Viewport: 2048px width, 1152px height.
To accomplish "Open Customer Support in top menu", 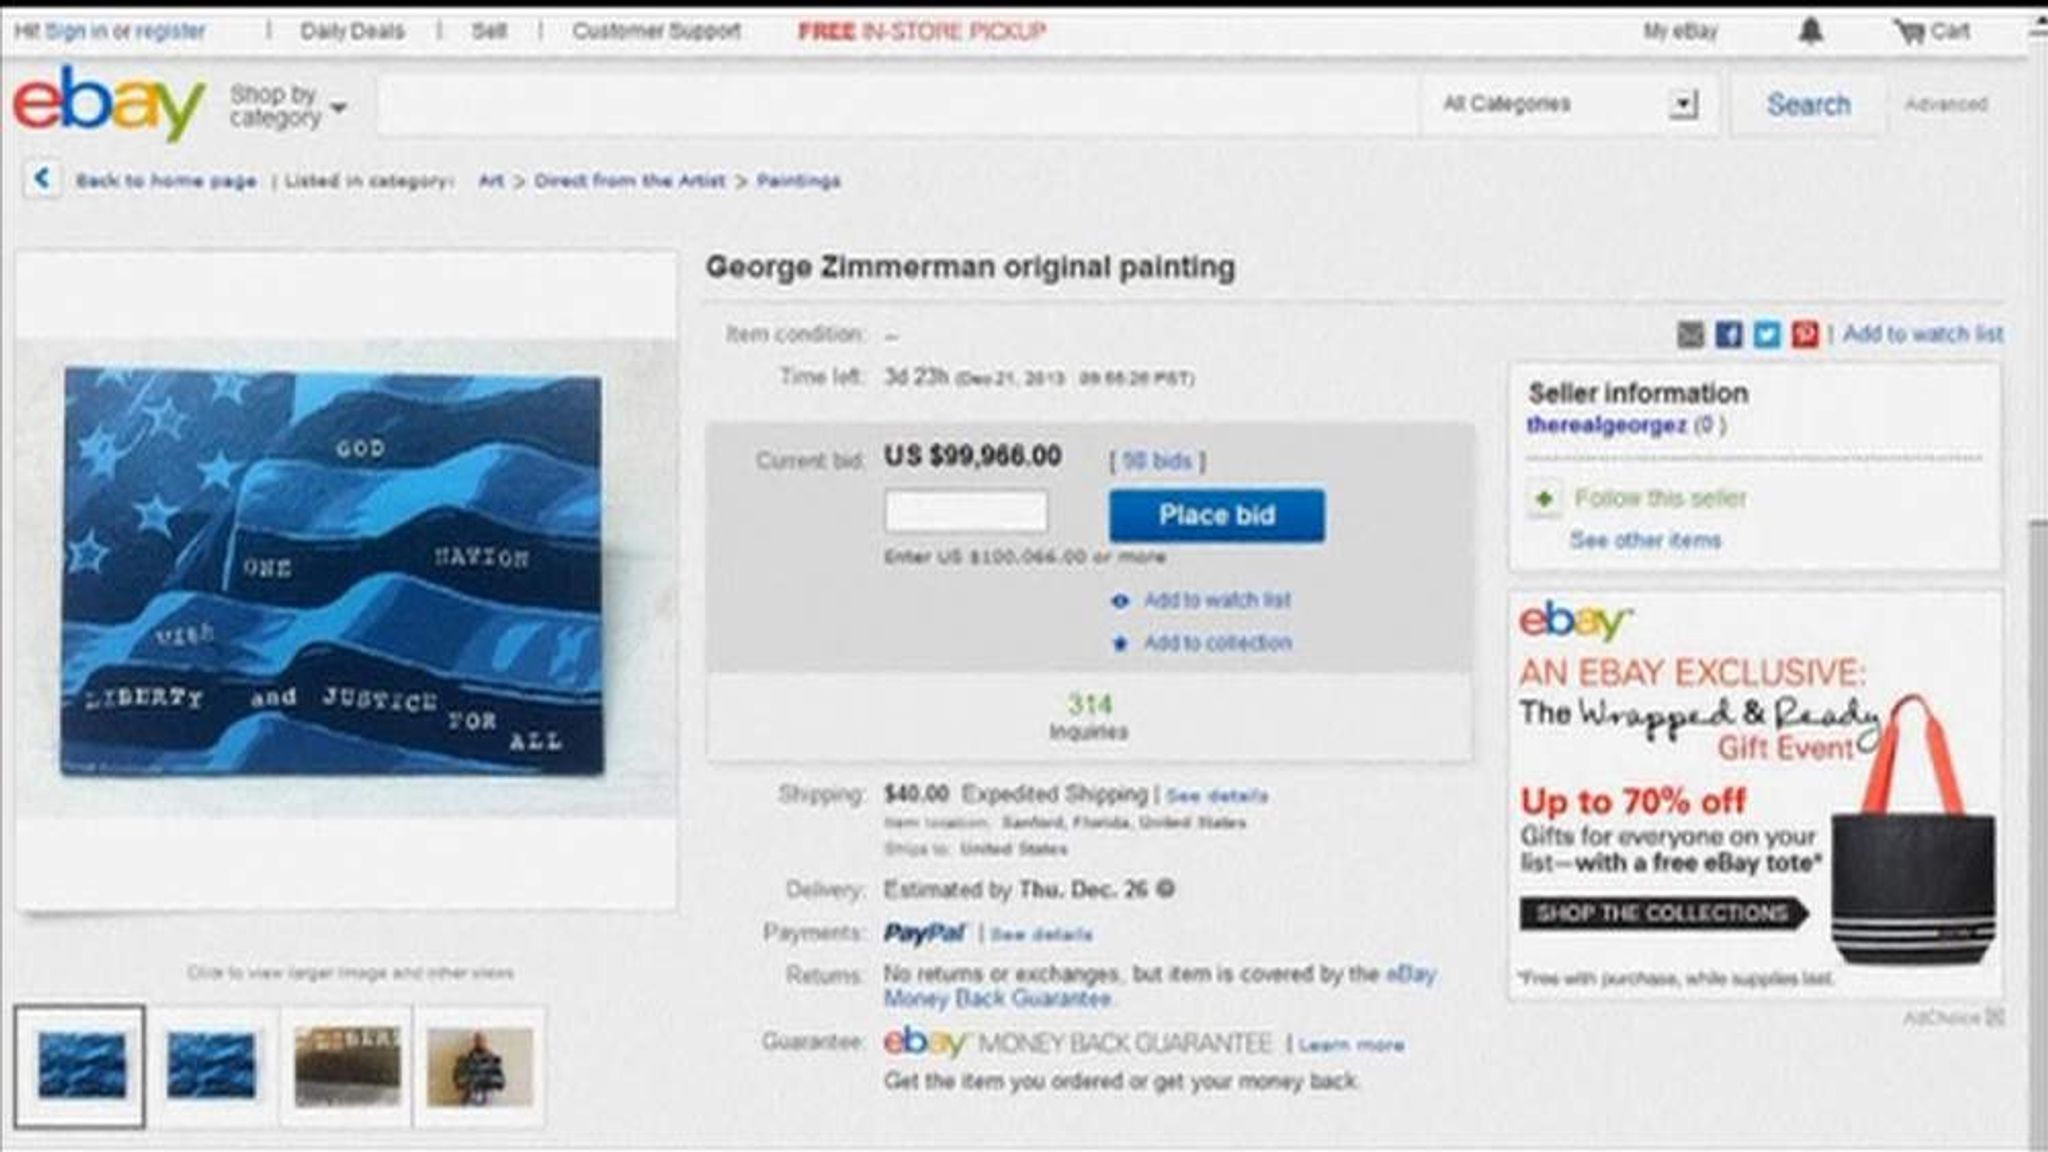I will [656, 31].
